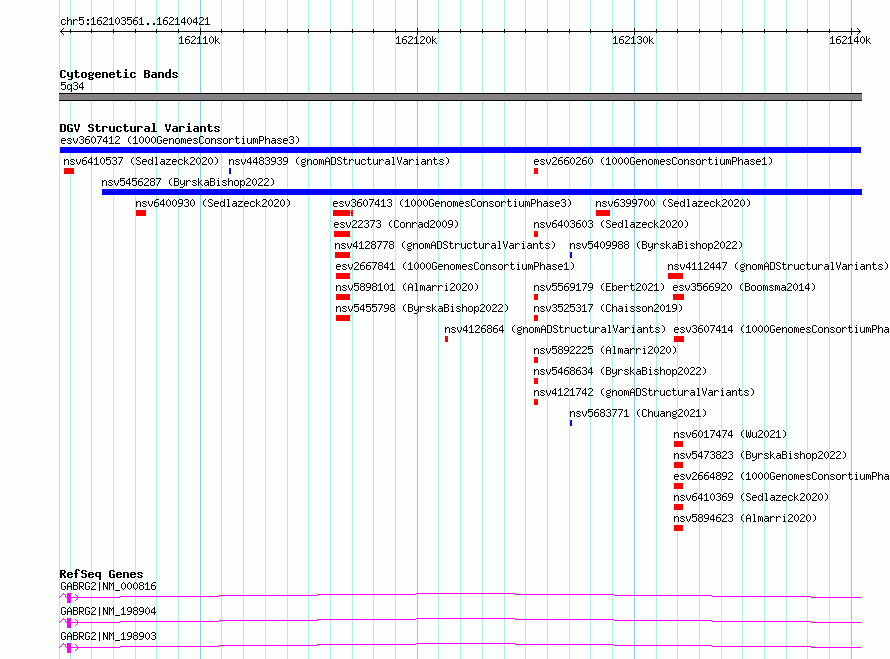Open the esv2667841 variant label
Screen dimensions: 890x659
pyautogui.click(x=455, y=266)
